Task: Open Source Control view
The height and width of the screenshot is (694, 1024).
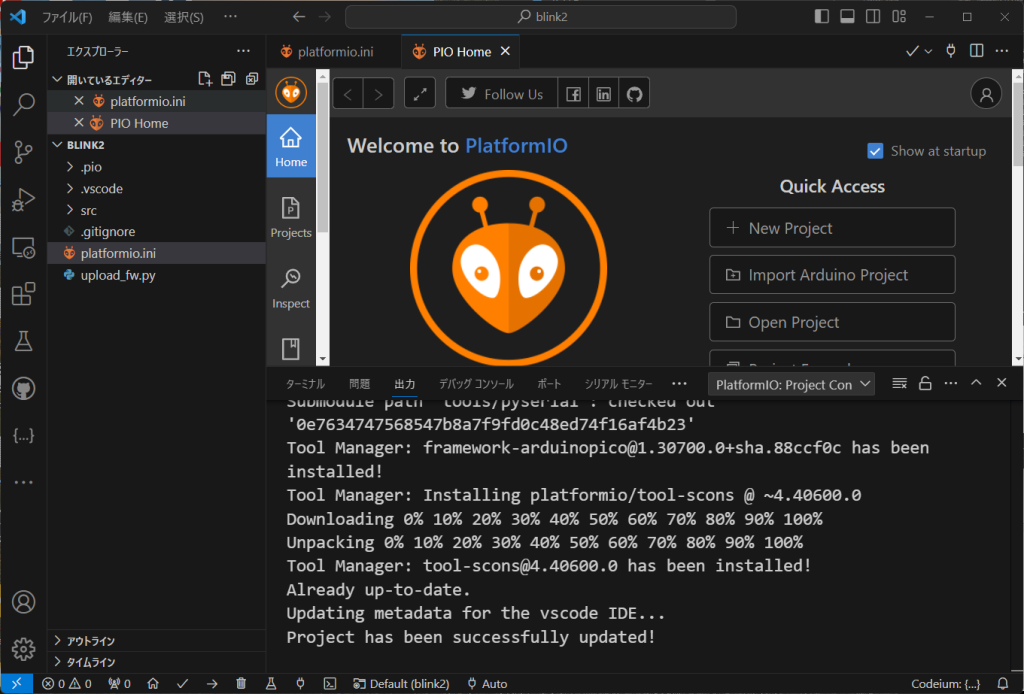Action: [x=24, y=152]
